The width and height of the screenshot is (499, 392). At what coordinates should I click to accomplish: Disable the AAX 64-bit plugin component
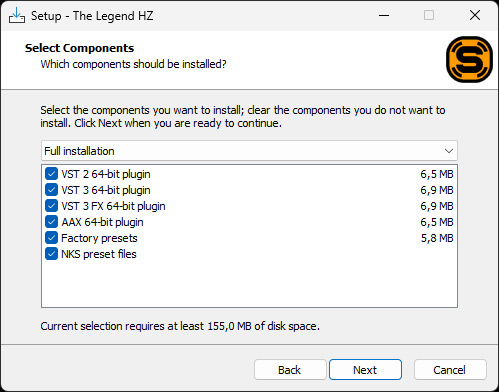pos(51,222)
